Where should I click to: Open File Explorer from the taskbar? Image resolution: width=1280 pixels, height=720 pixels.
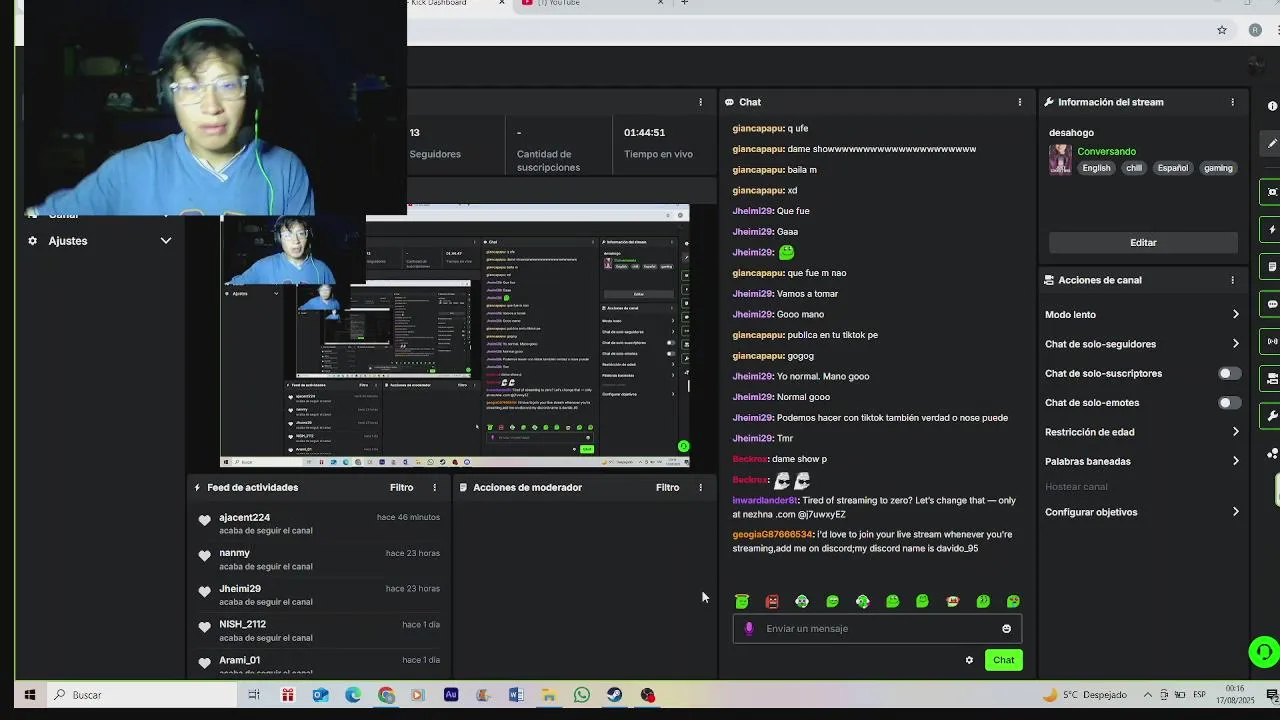click(549, 695)
